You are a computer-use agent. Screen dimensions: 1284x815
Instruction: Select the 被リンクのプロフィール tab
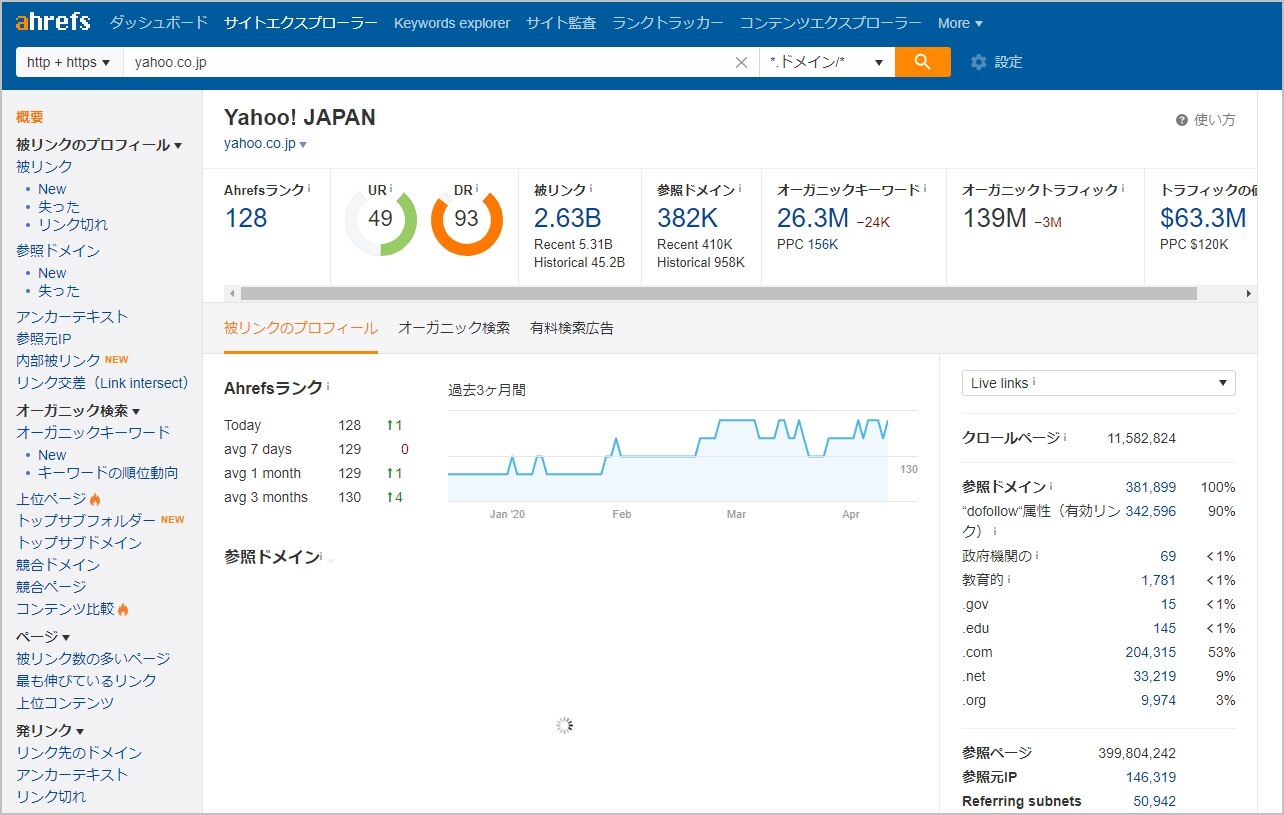[301, 328]
